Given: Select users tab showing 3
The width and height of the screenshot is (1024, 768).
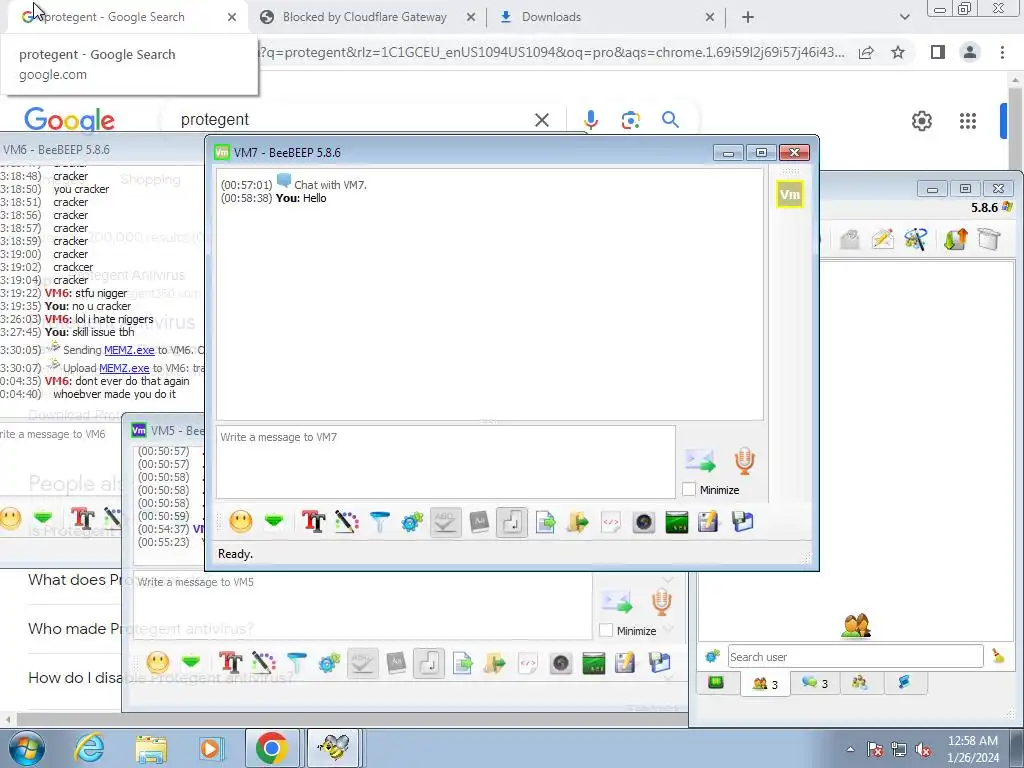Looking at the screenshot, I should [x=765, y=684].
